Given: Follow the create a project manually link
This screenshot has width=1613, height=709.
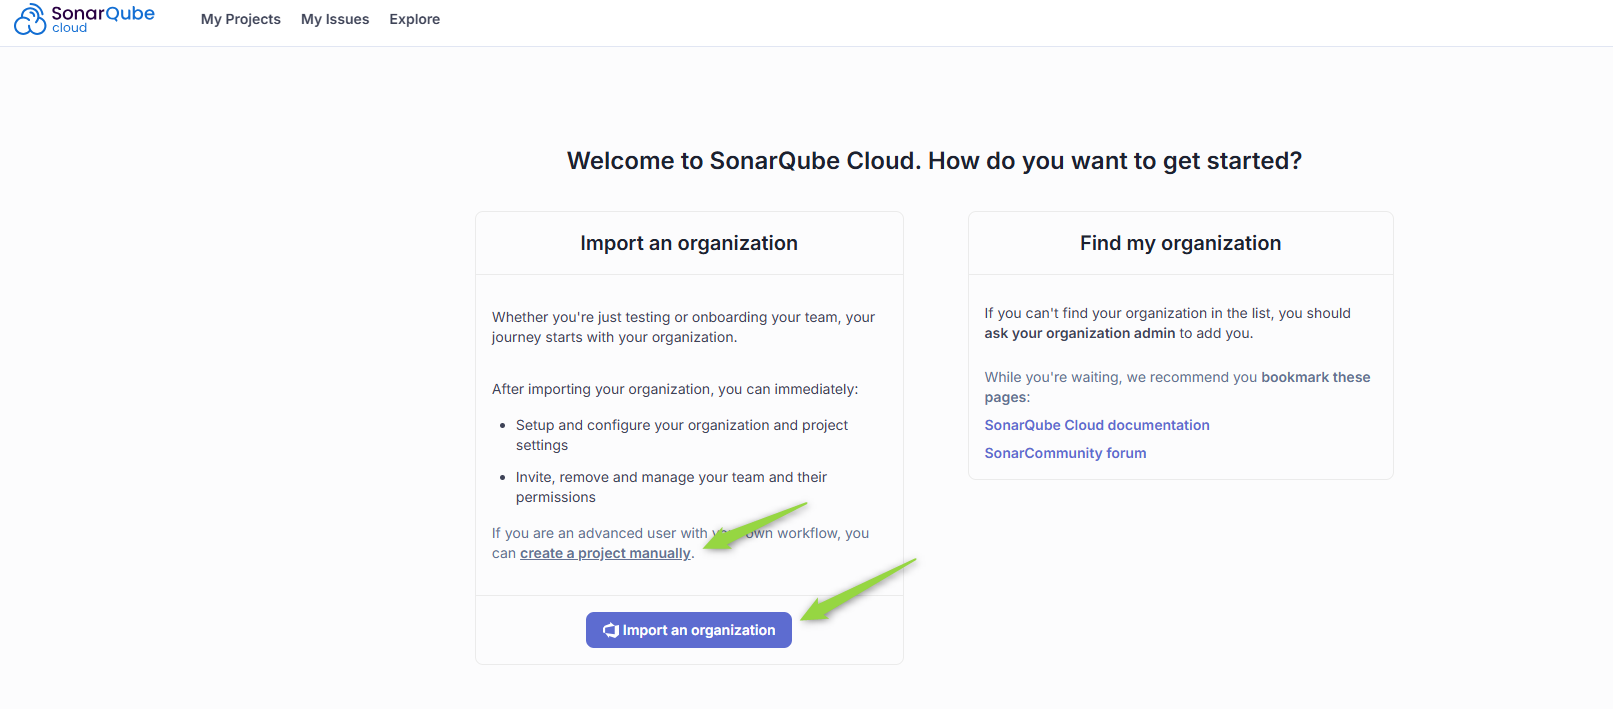Looking at the screenshot, I should coord(605,553).
